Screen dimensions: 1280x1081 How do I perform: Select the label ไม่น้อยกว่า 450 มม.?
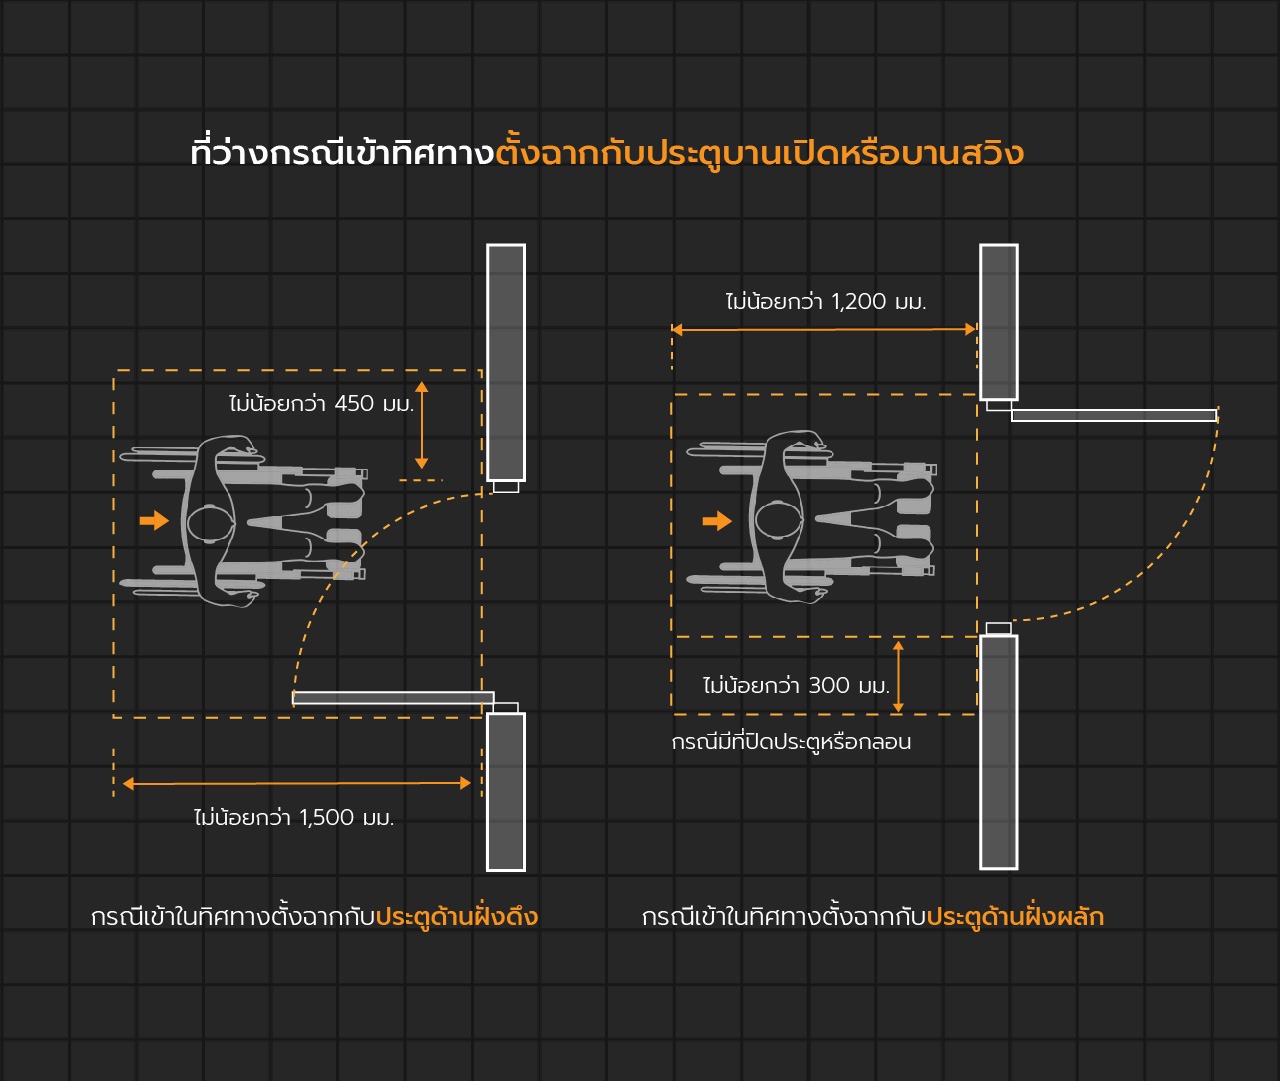pos(321,404)
